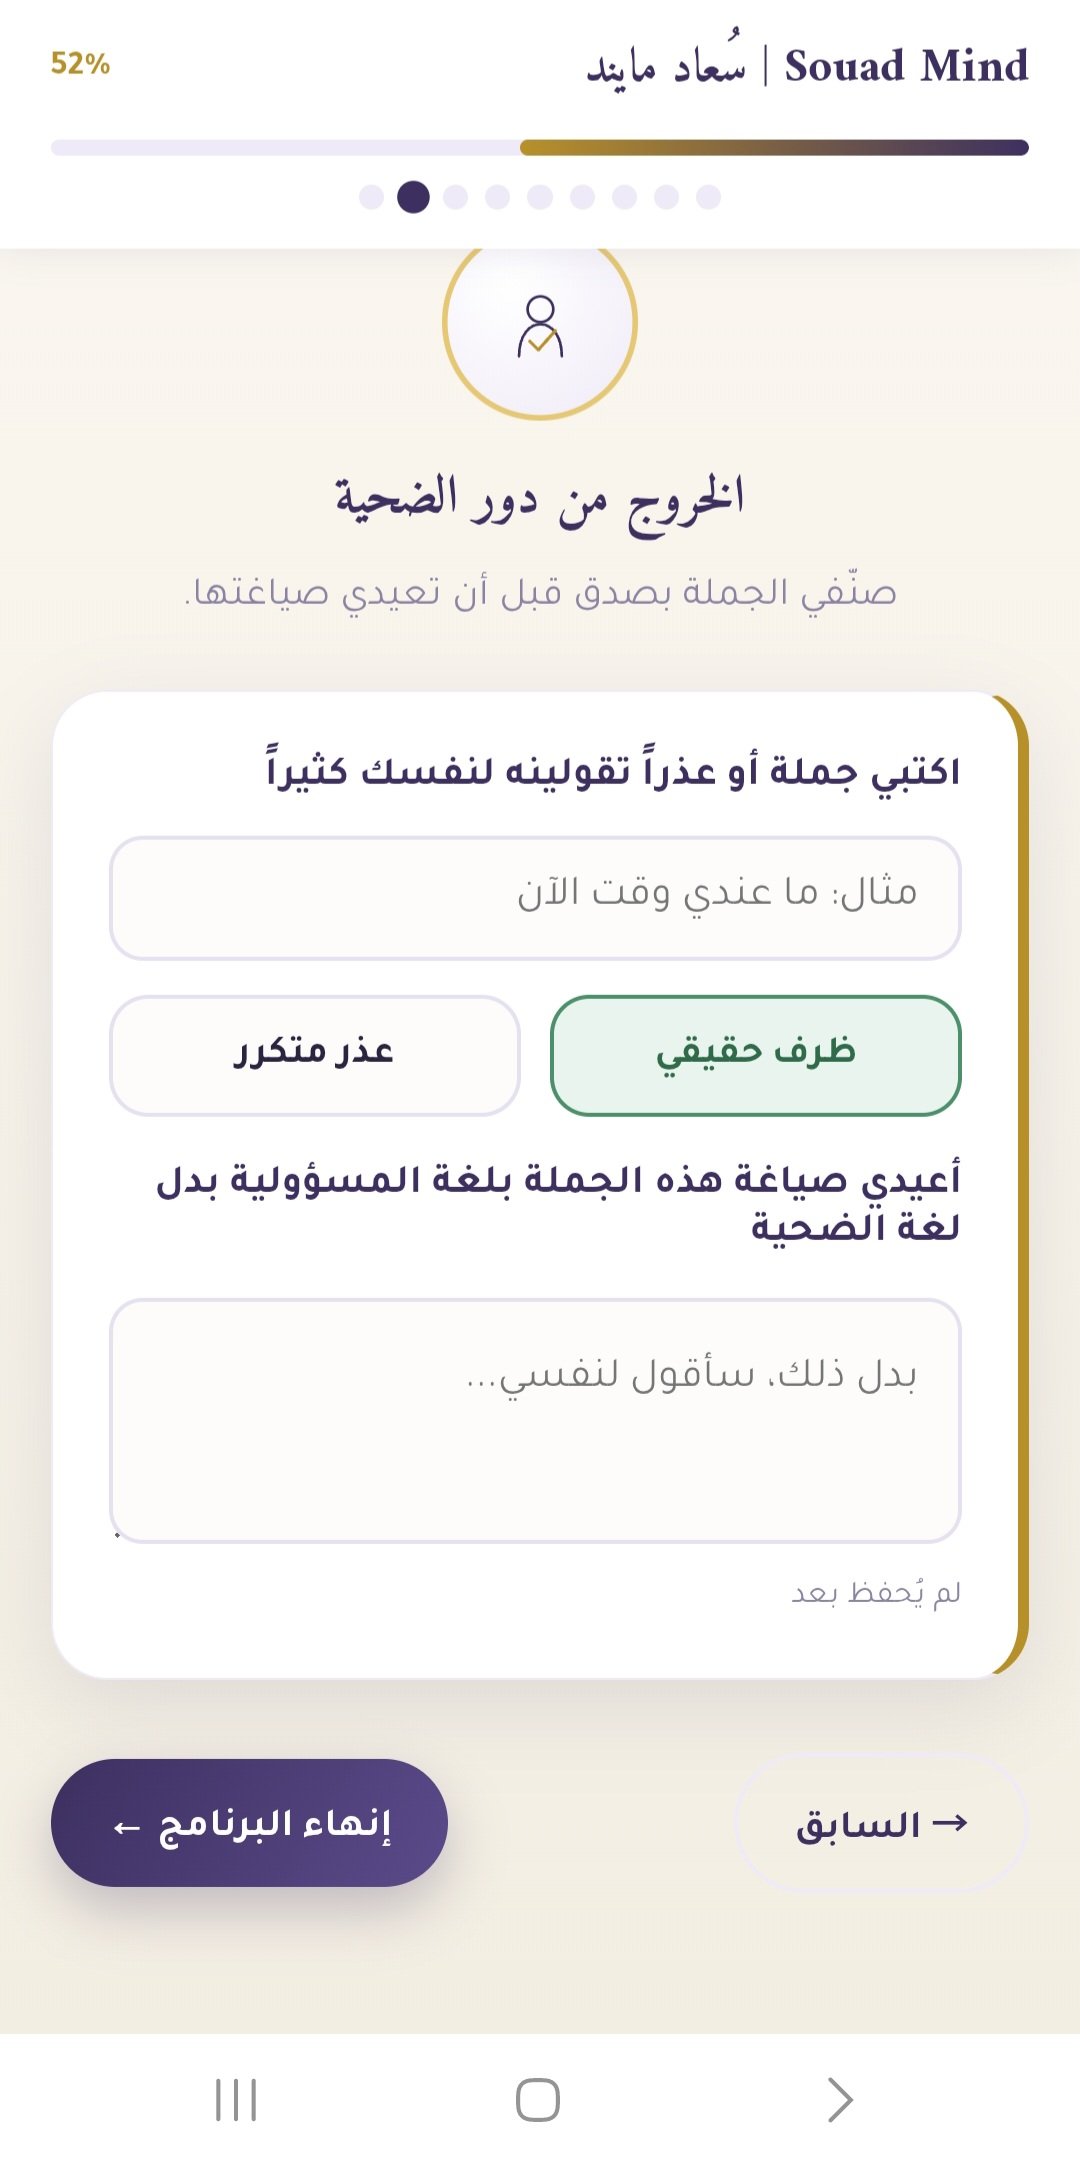Jump to the third step dot from left
The image size is (1080, 2169).
coord(455,197)
